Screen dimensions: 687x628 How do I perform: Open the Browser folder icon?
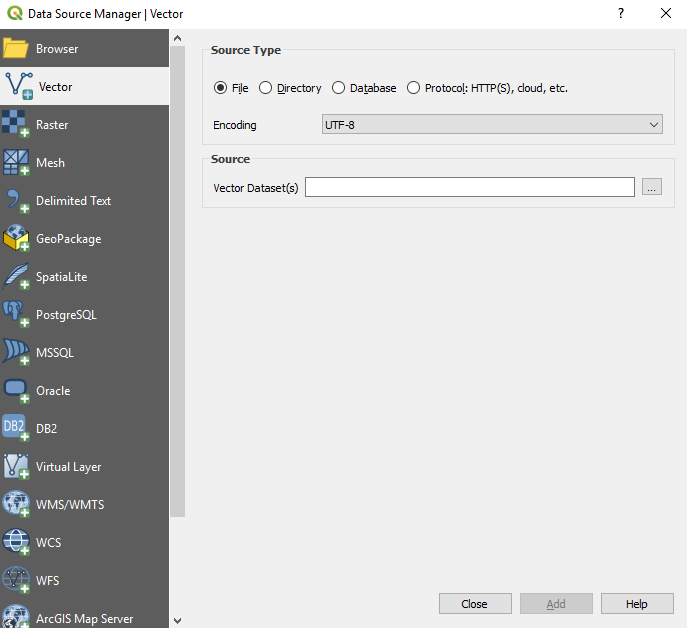[16, 48]
